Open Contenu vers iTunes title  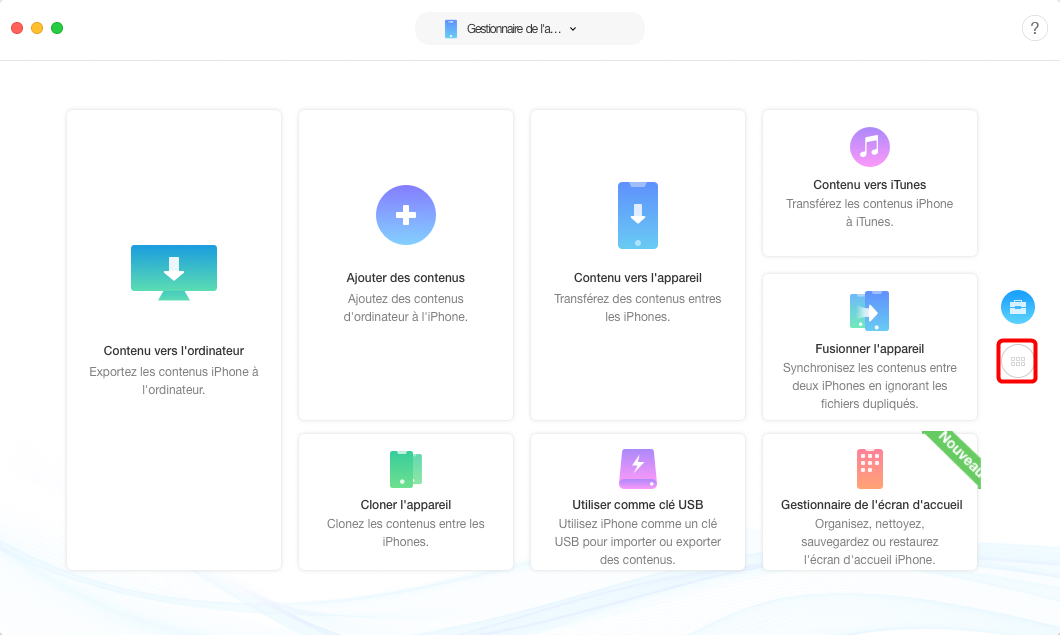pyautogui.click(x=869, y=185)
